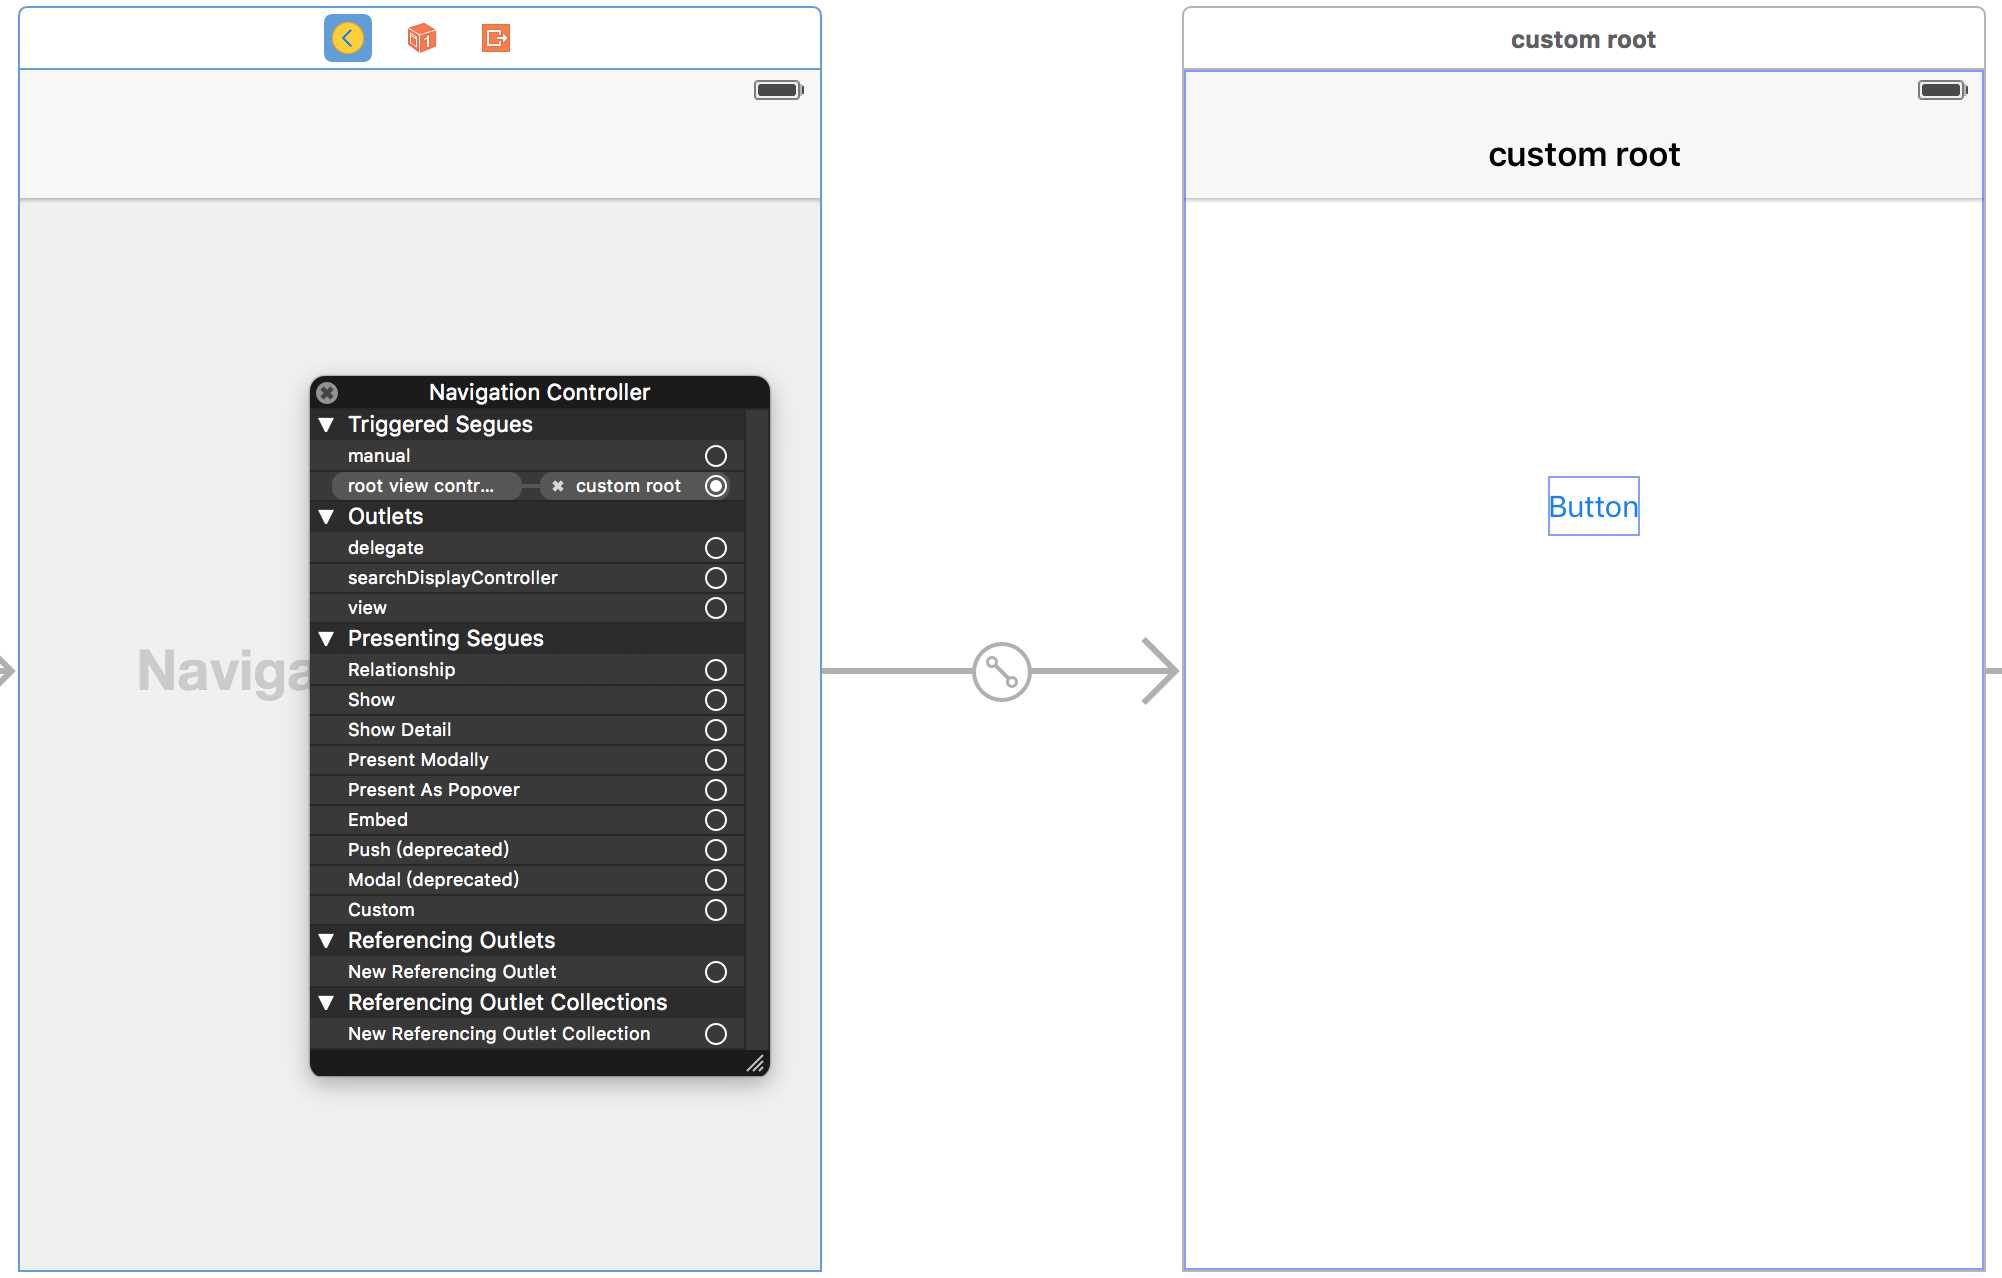
Task: Select the orange First Responder cube icon
Action: [422, 39]
